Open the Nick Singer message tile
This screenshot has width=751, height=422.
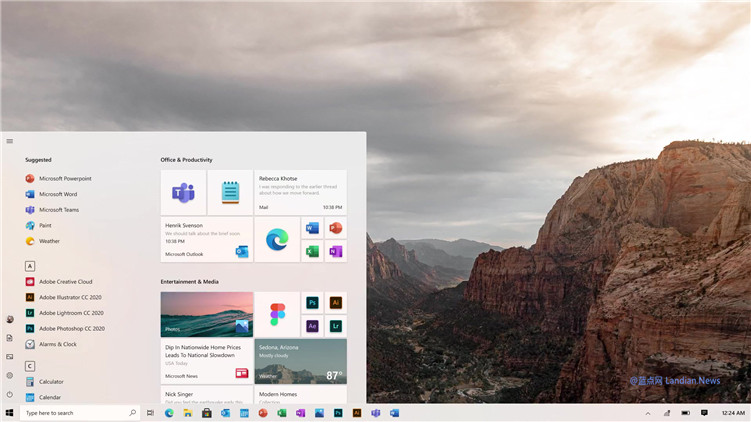click(207, 395)
